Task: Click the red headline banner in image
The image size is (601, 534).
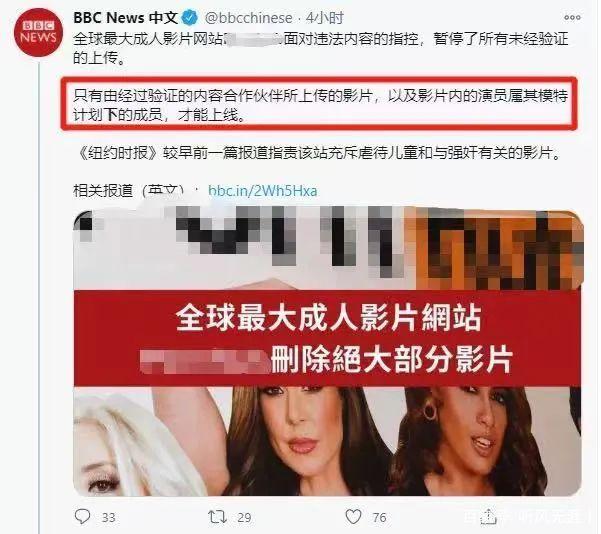Action: pos(327,338)
